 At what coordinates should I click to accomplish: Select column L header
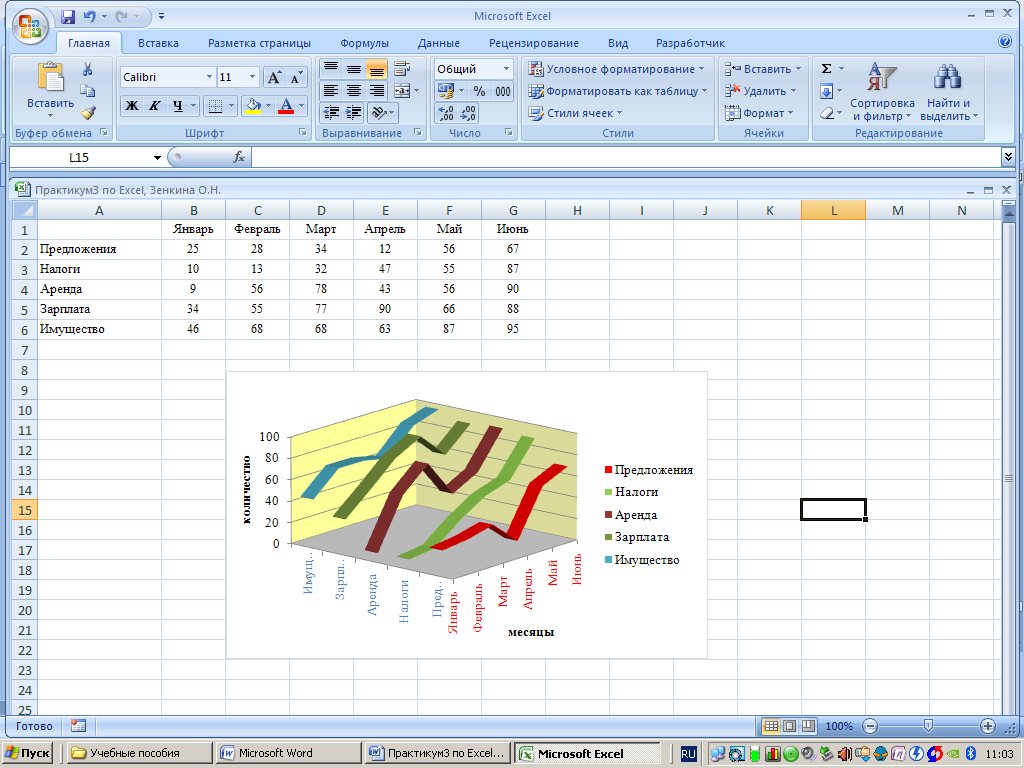833,210
